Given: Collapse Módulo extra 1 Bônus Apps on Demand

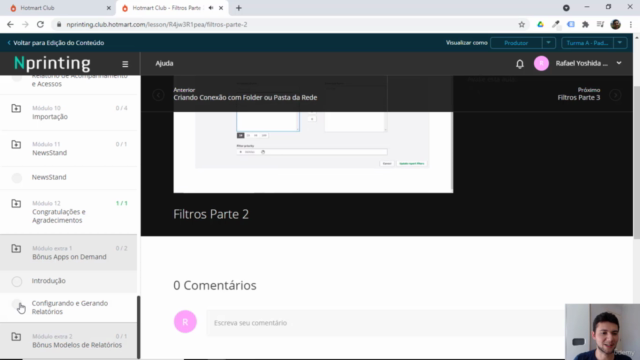Looking at the screenshot, I should 69,253.
